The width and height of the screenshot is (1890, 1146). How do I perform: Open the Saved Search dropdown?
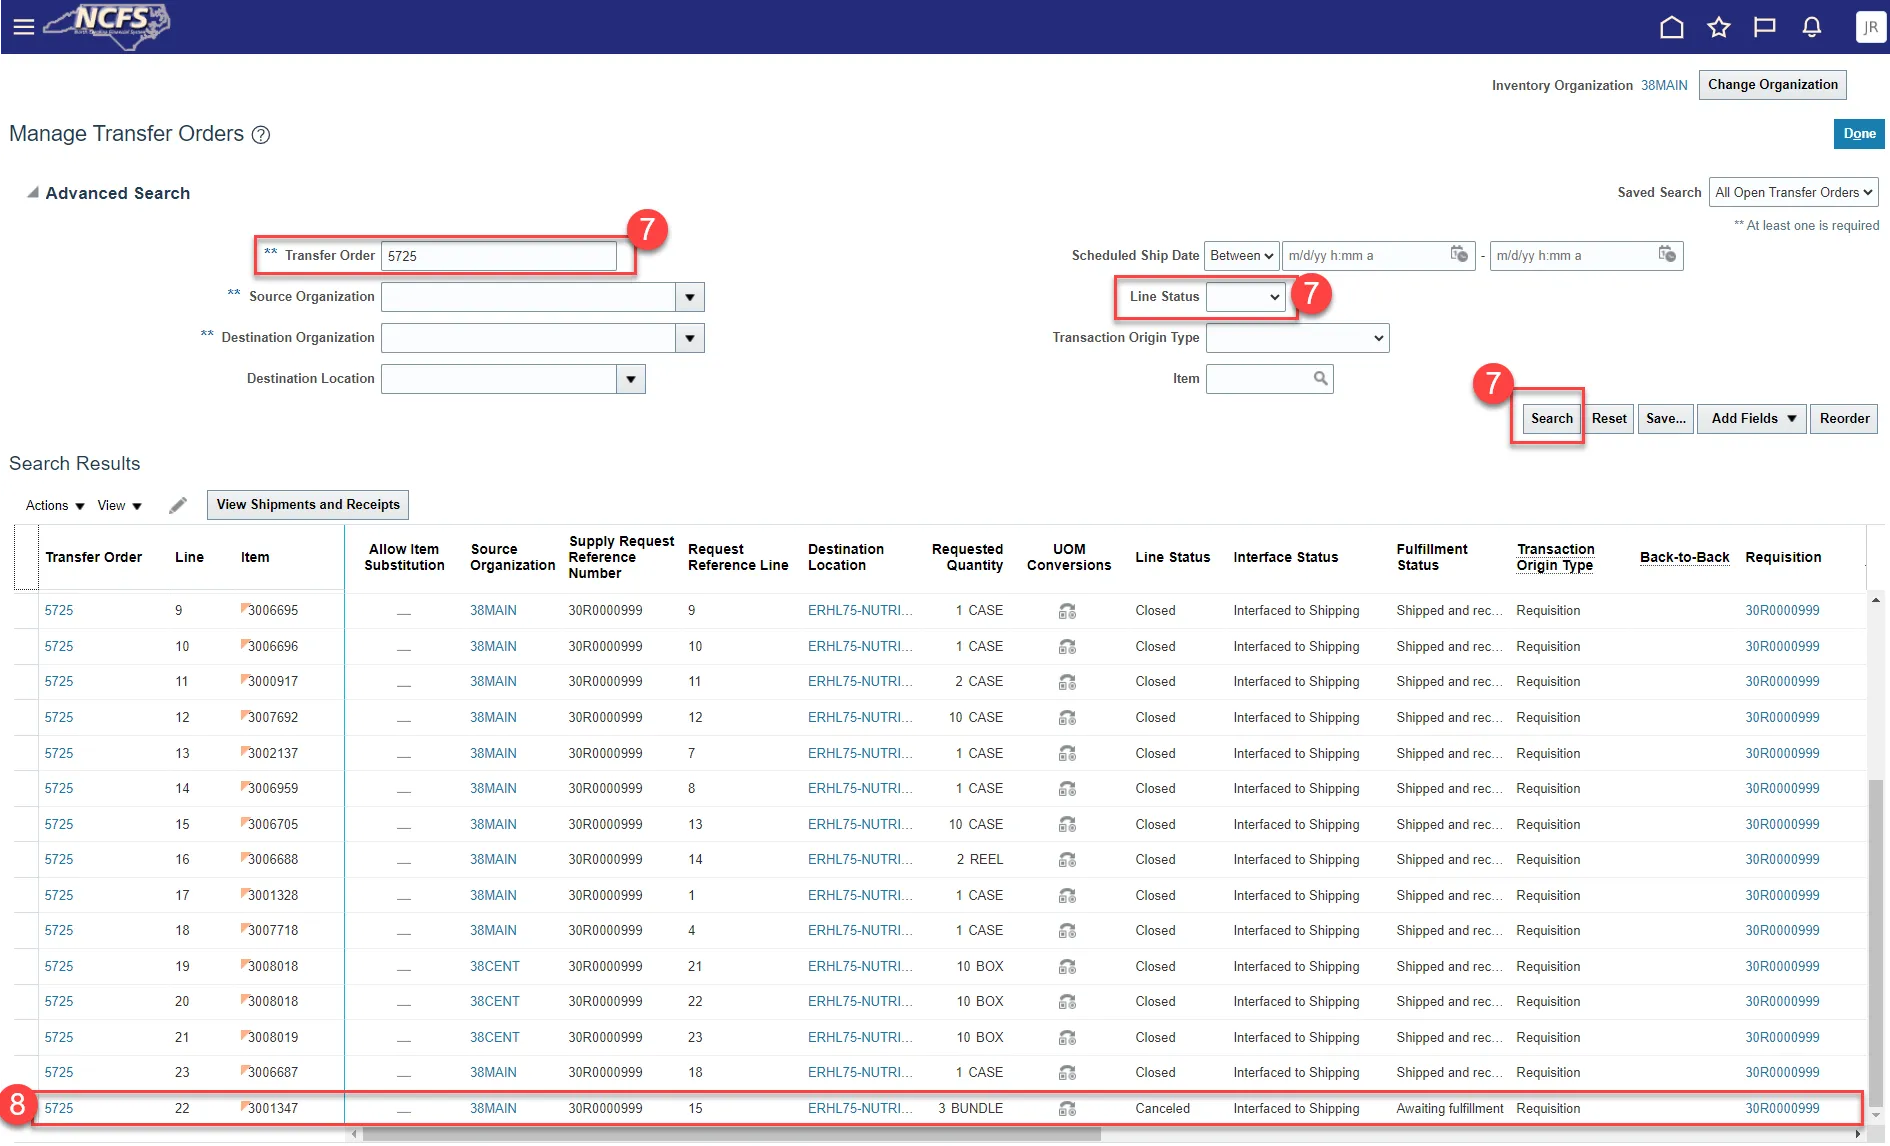click(x=1793, y=193)
